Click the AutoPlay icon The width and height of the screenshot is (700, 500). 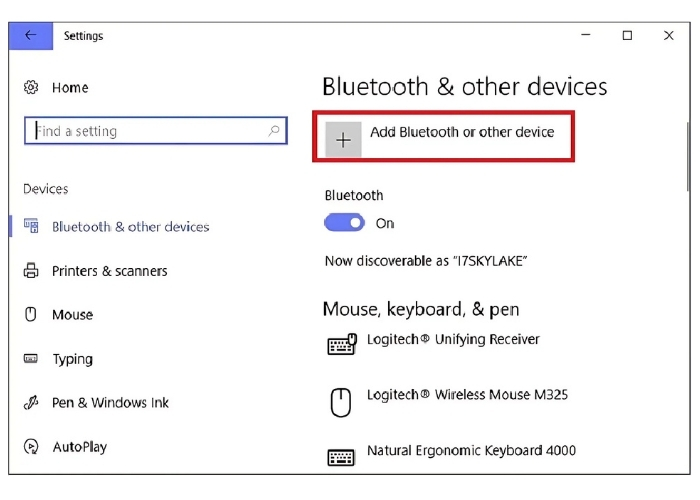click(x=31, y=447)
